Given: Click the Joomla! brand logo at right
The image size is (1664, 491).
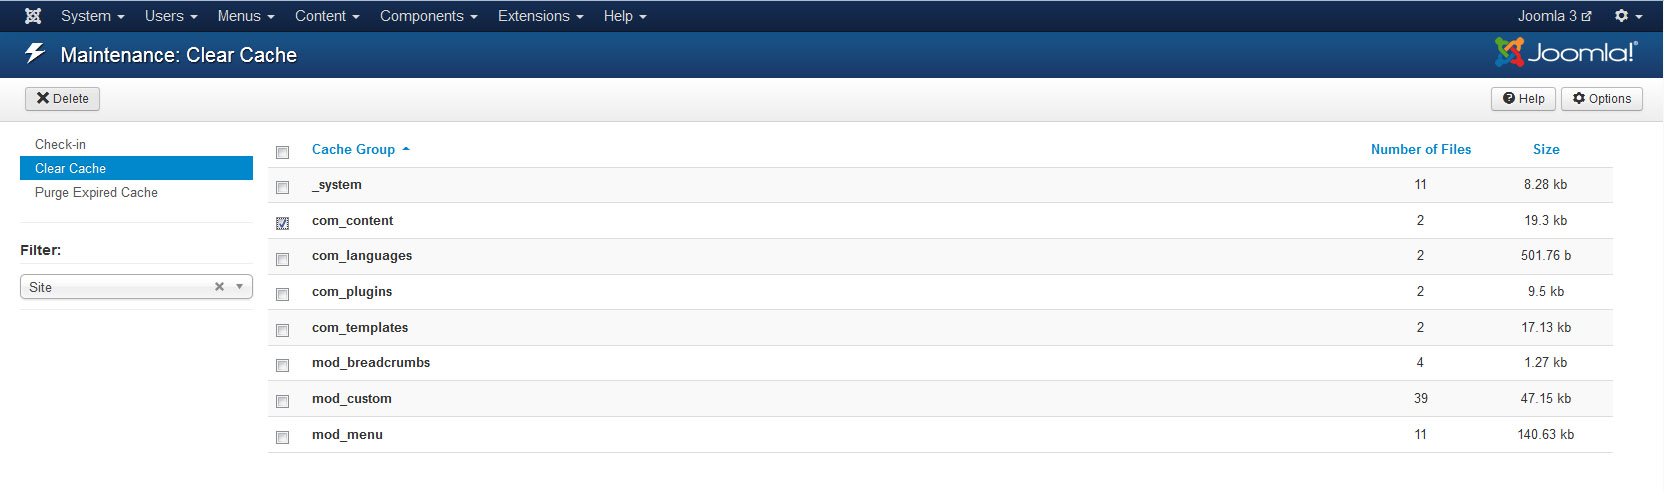Looking at the screenshot, I should tap(1566, 52).
